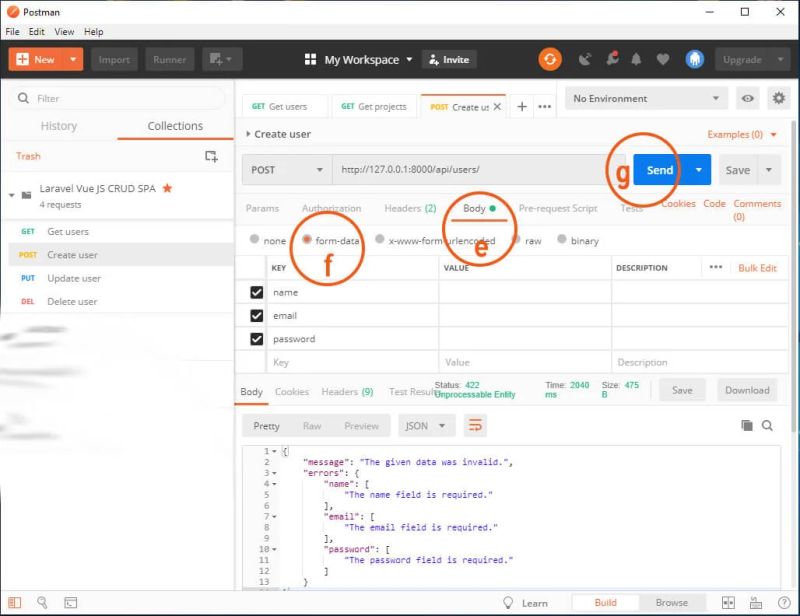Click the Download response button
The width and height of the screenshot is (800, 616).
coord(747,390)
